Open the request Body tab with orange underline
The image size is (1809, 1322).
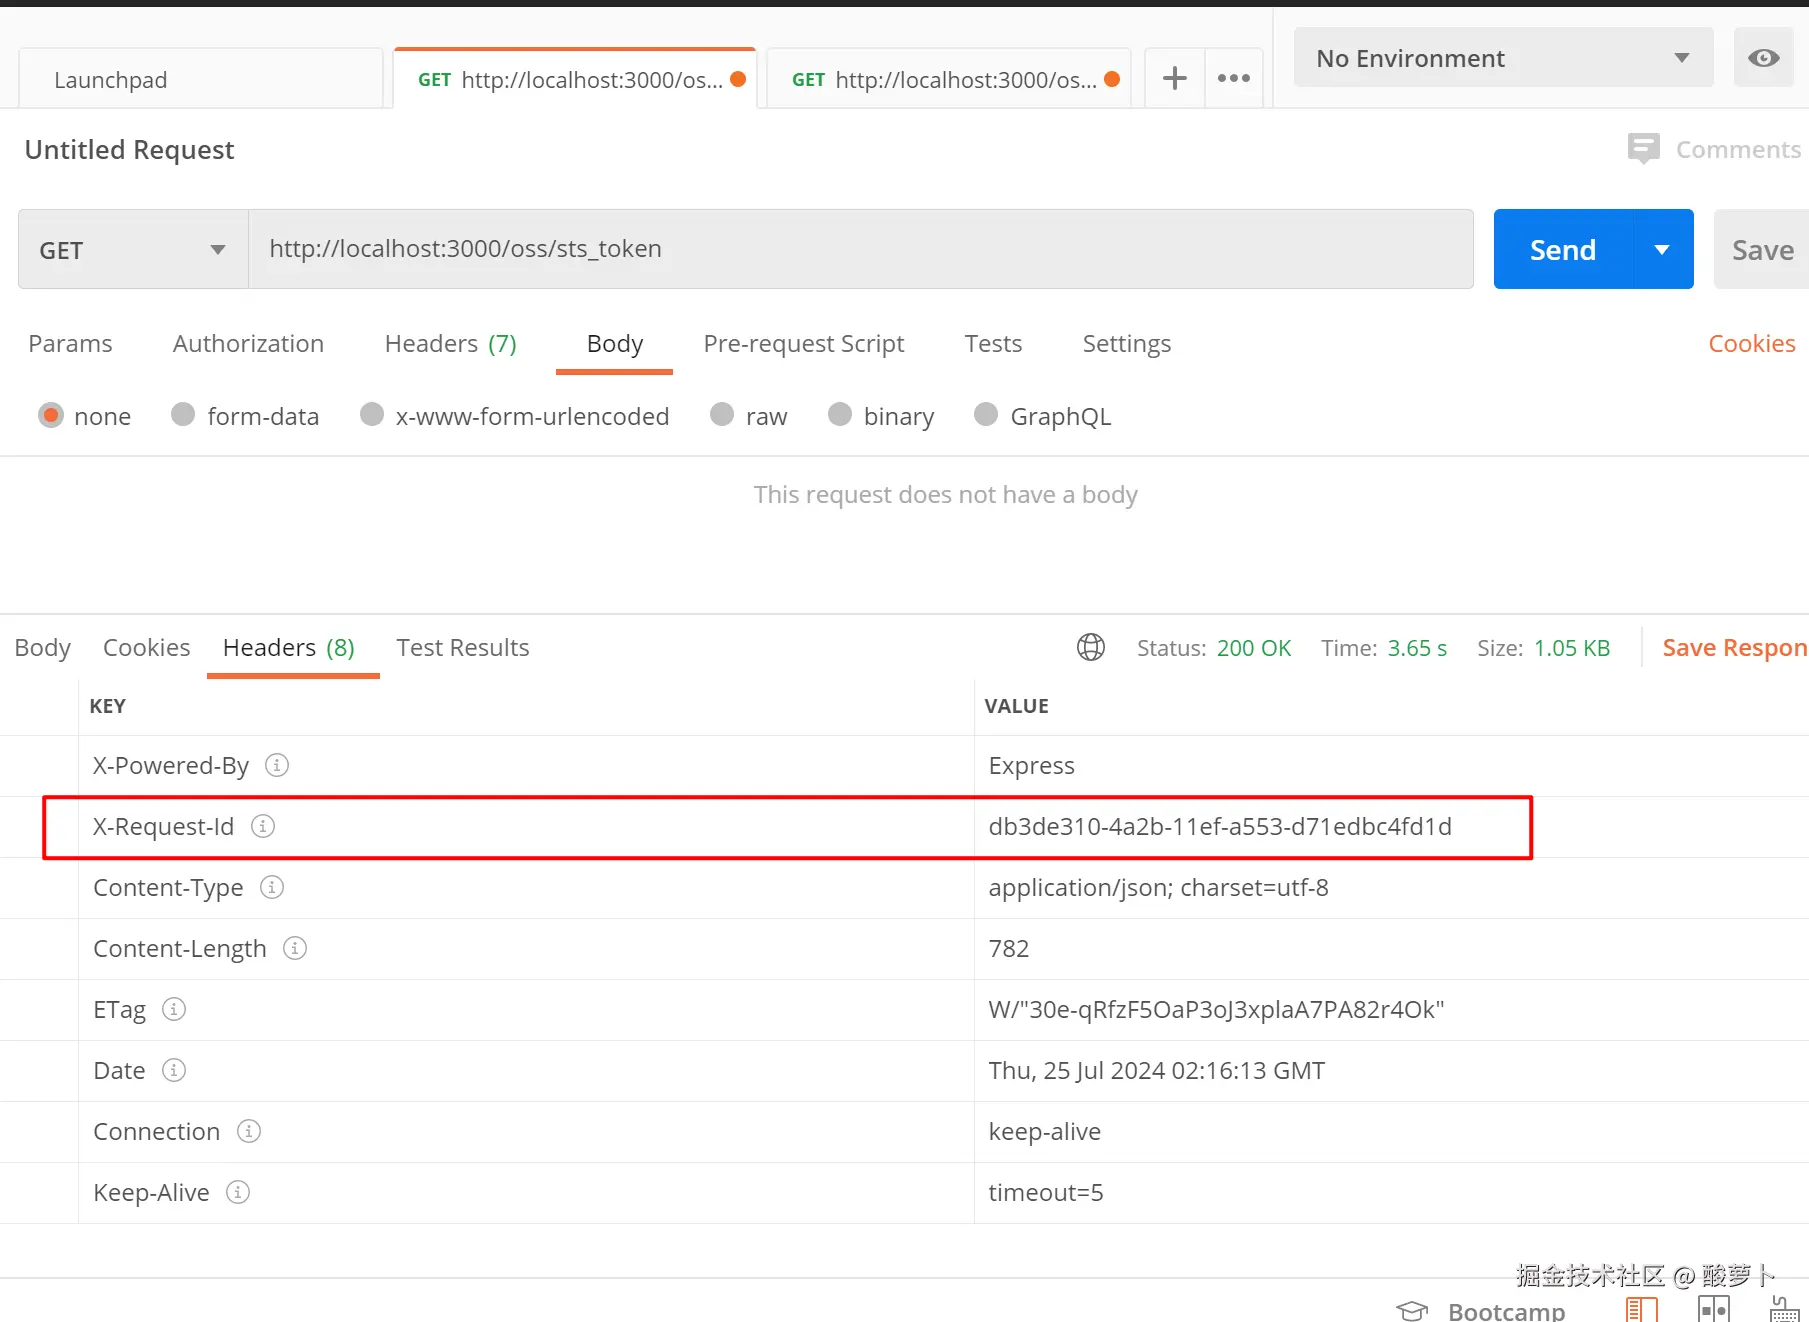(x=615, y=344)
